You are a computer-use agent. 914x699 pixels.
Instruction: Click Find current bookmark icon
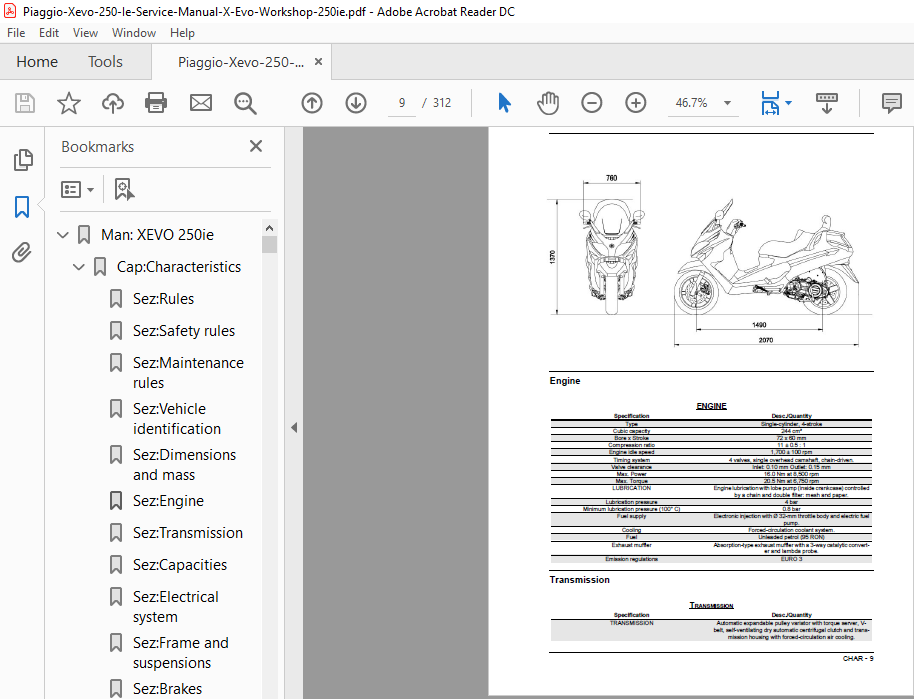coord(124,189)
